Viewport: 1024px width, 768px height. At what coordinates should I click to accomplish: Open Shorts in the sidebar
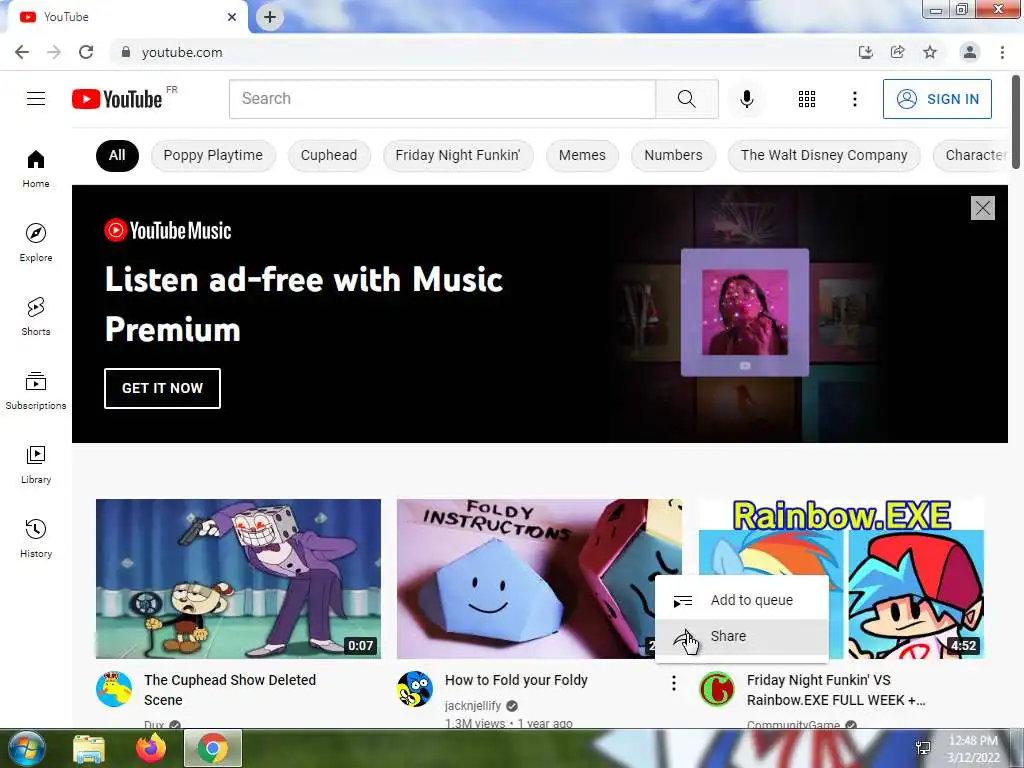36,317
